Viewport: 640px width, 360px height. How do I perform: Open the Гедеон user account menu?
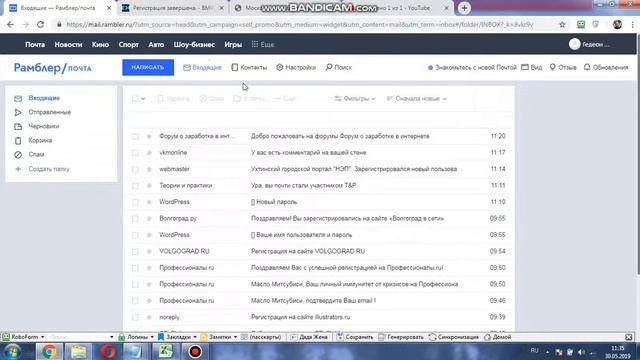point(590,44)
